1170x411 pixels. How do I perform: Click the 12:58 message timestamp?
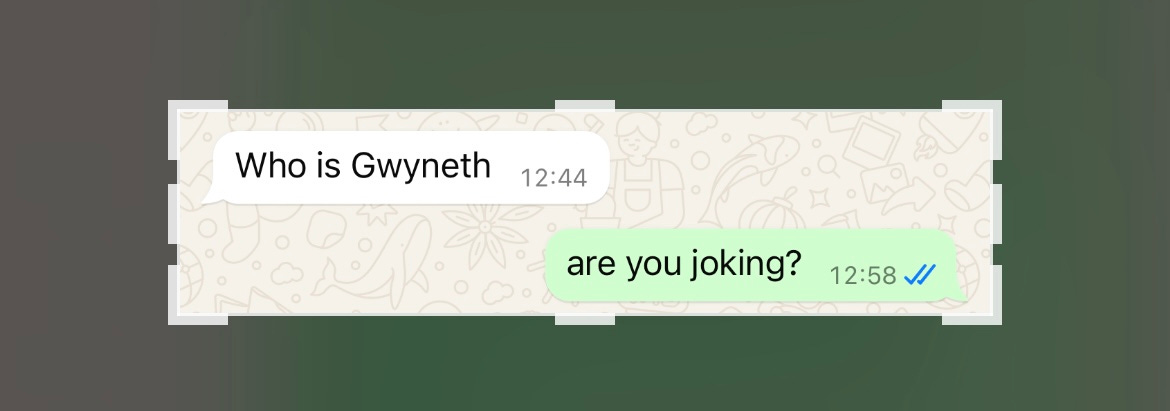pyautogui.click(x=863, y=276)
